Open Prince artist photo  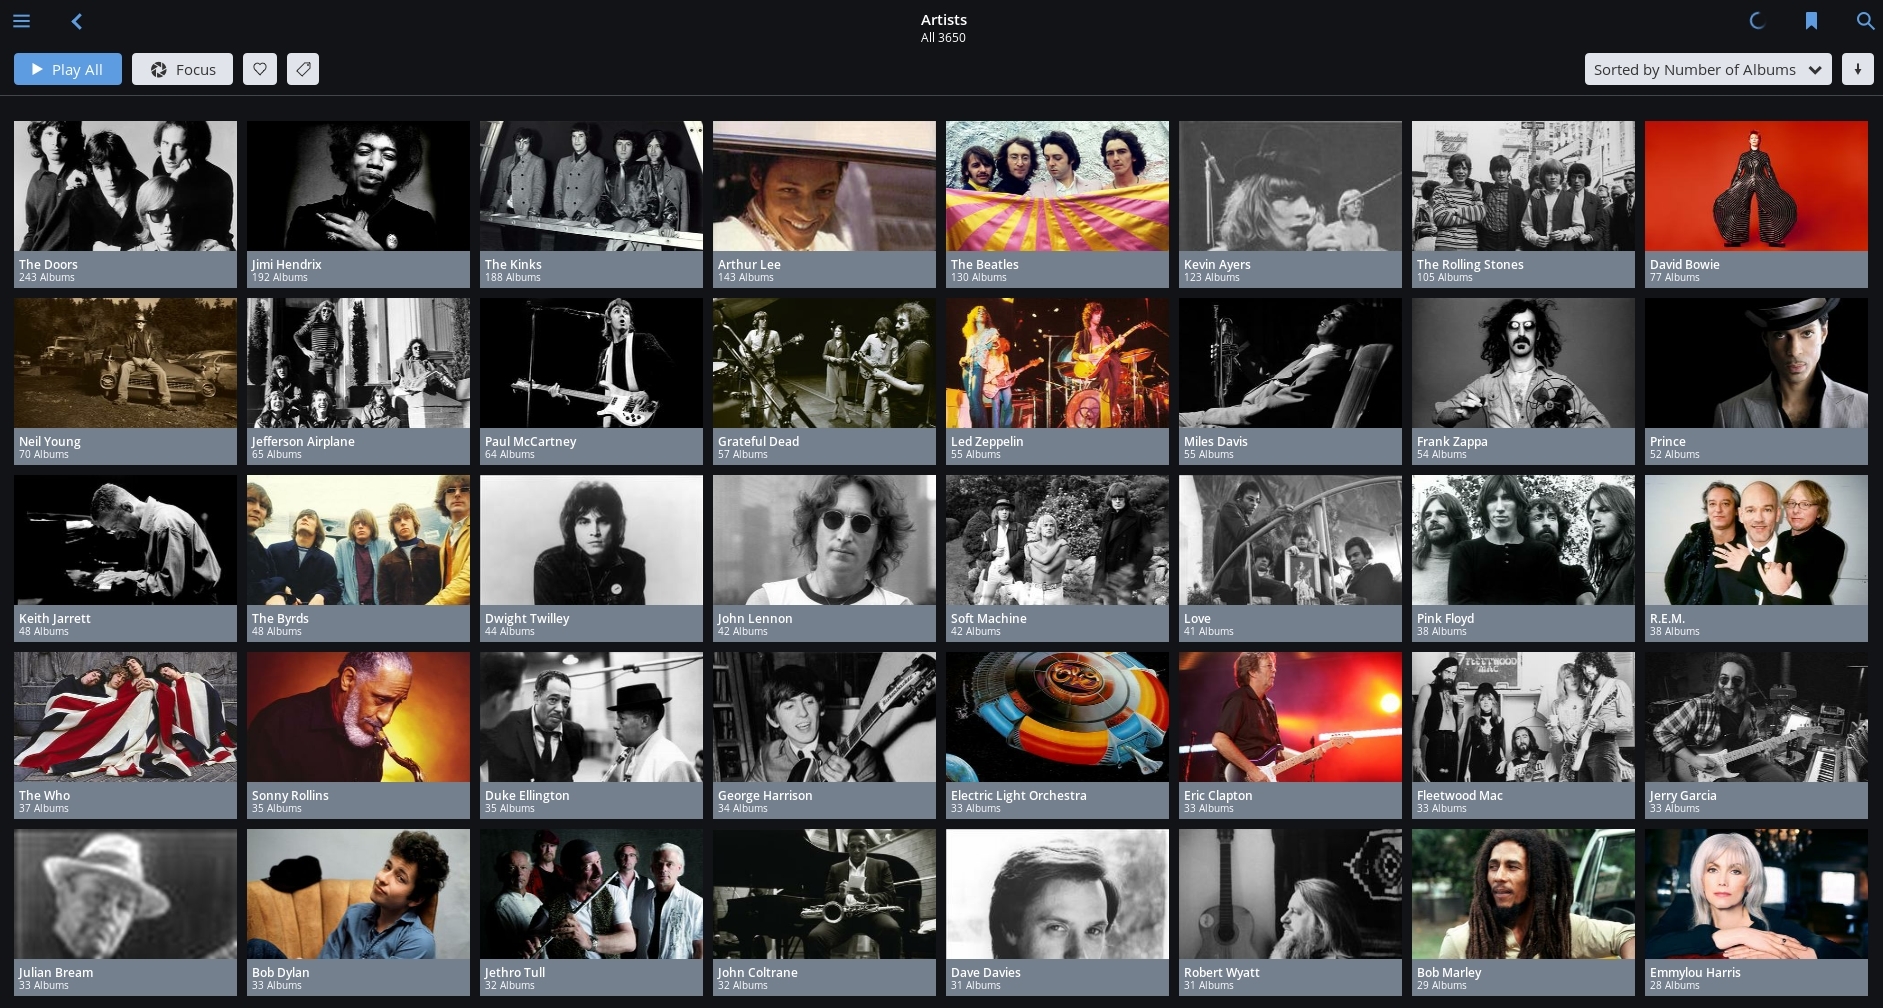point(1756,363)
